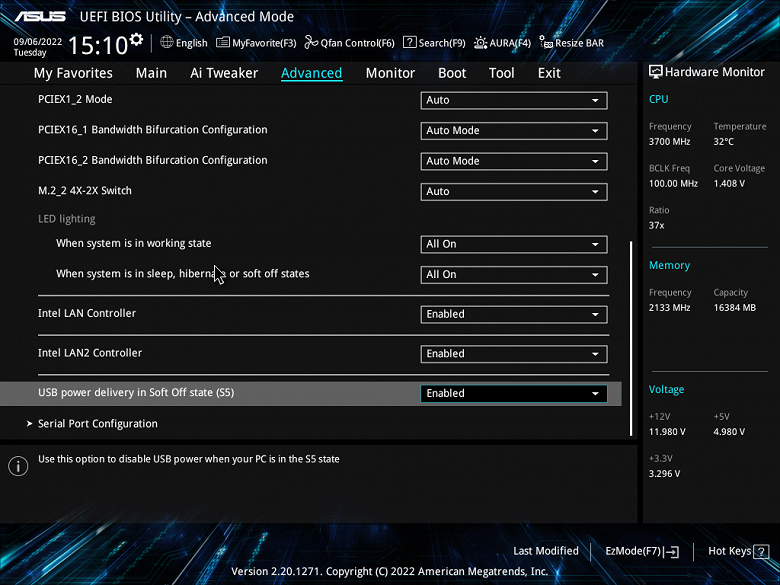Click CPU Temperature 32°C value
The image size is (780, 585).
[x=723, y=142]
